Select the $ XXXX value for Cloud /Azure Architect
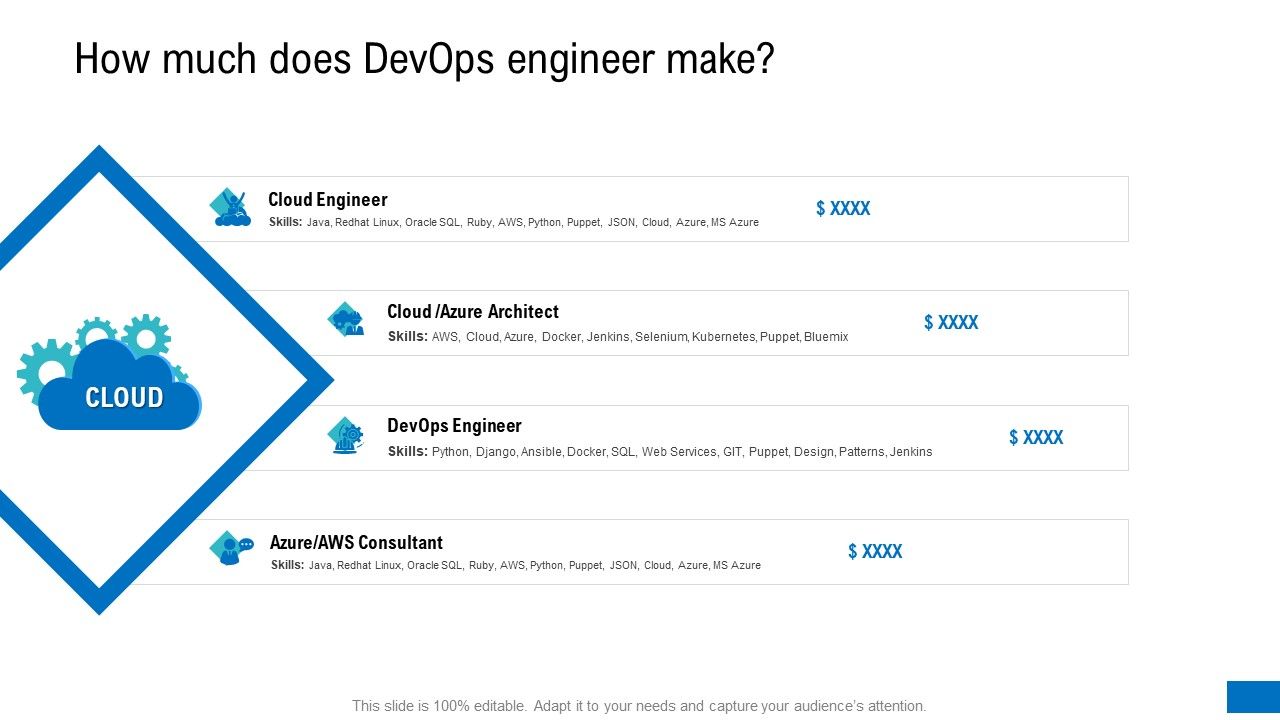 (x=951, y=322)
